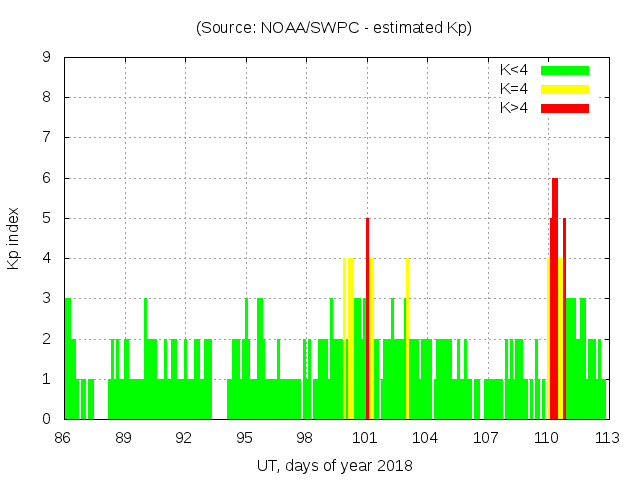Screen dimensions: 640x480
Task: Click the isolated yellow bar near day 103
Action: coord(407,340)
